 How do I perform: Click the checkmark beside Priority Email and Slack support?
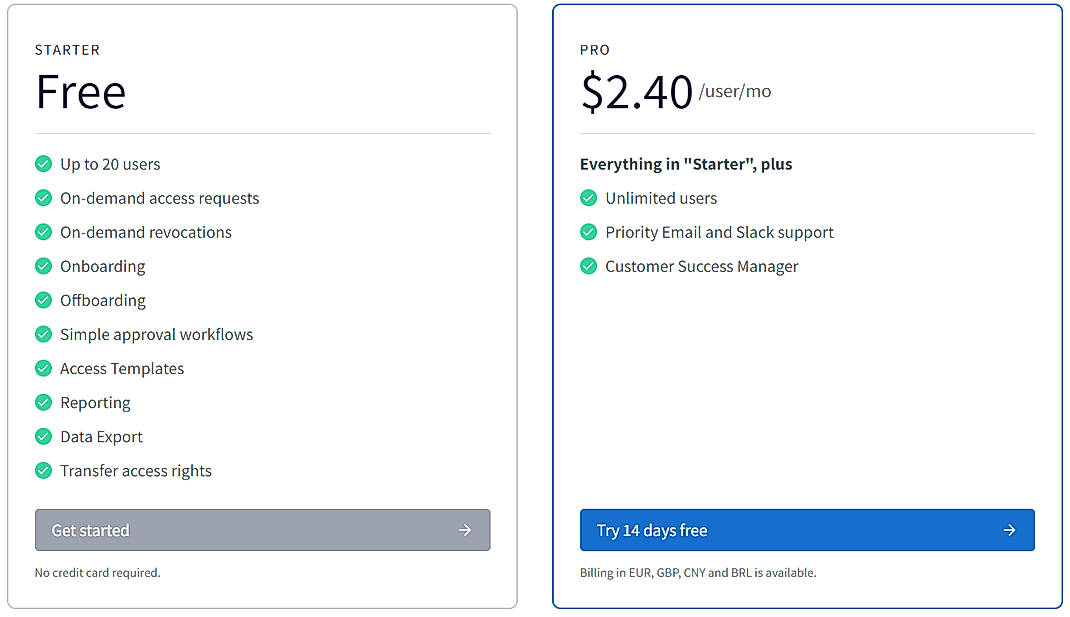pyautogui.click(x=588, y=232)
